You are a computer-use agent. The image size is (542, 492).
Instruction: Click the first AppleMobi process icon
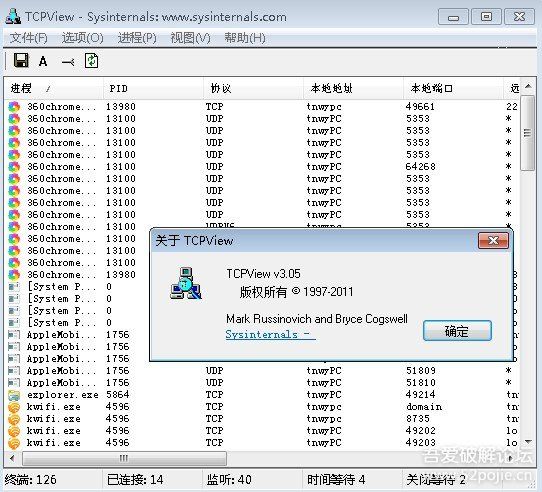click(14, 335)
